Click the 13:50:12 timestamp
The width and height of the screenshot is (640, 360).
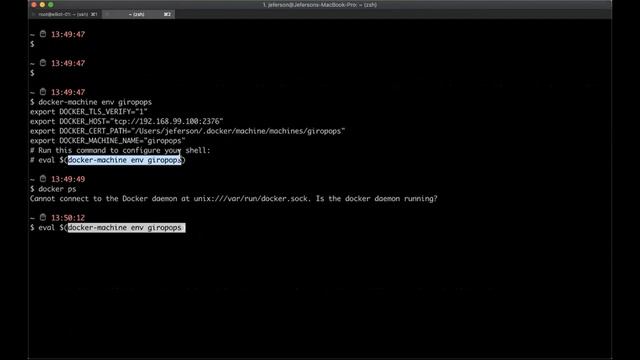click(68, 218)
